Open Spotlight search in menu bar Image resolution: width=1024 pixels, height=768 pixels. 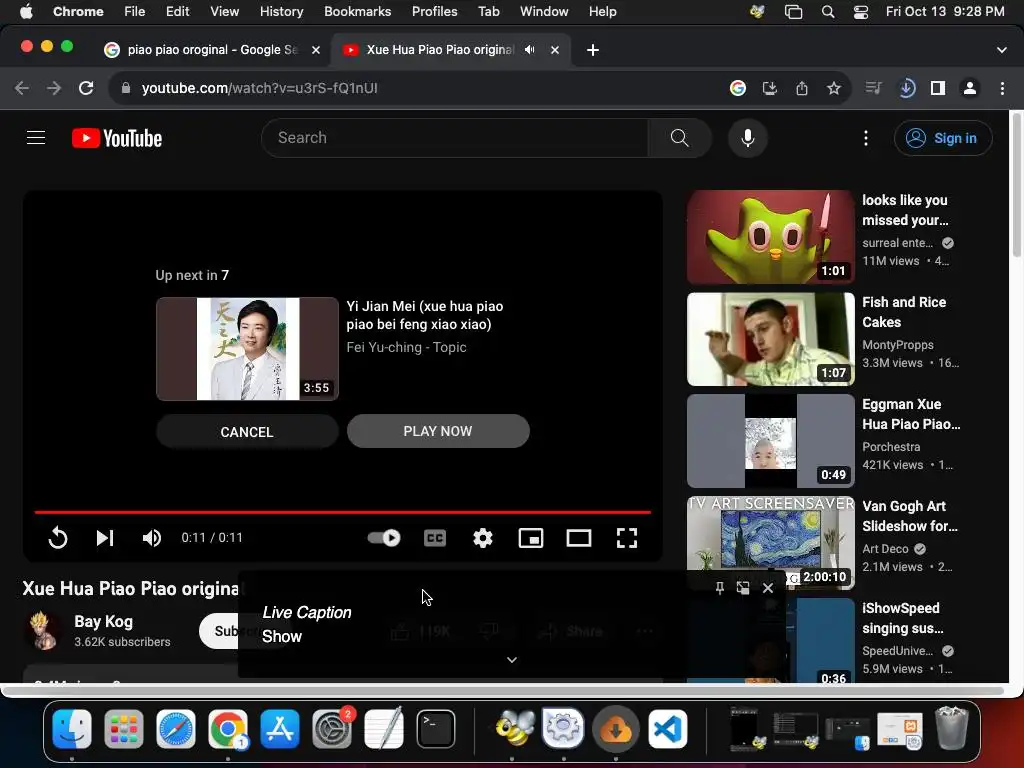(827, 12)
